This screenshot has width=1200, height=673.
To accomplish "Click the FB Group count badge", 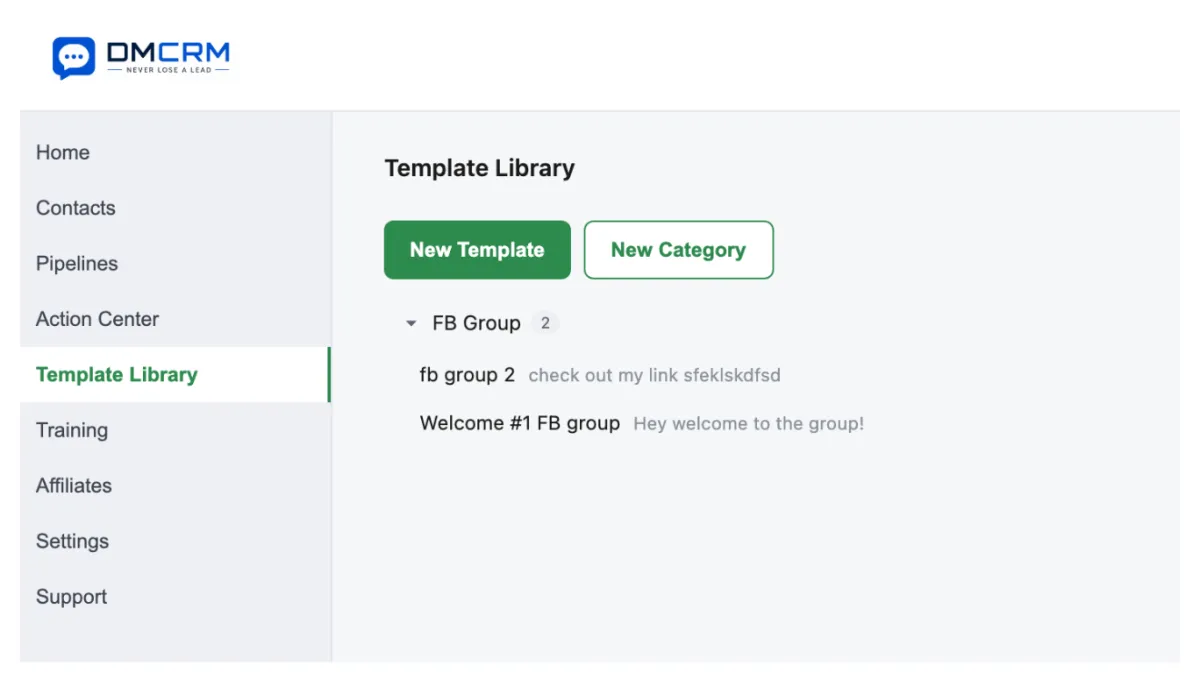I will (545, 323).
